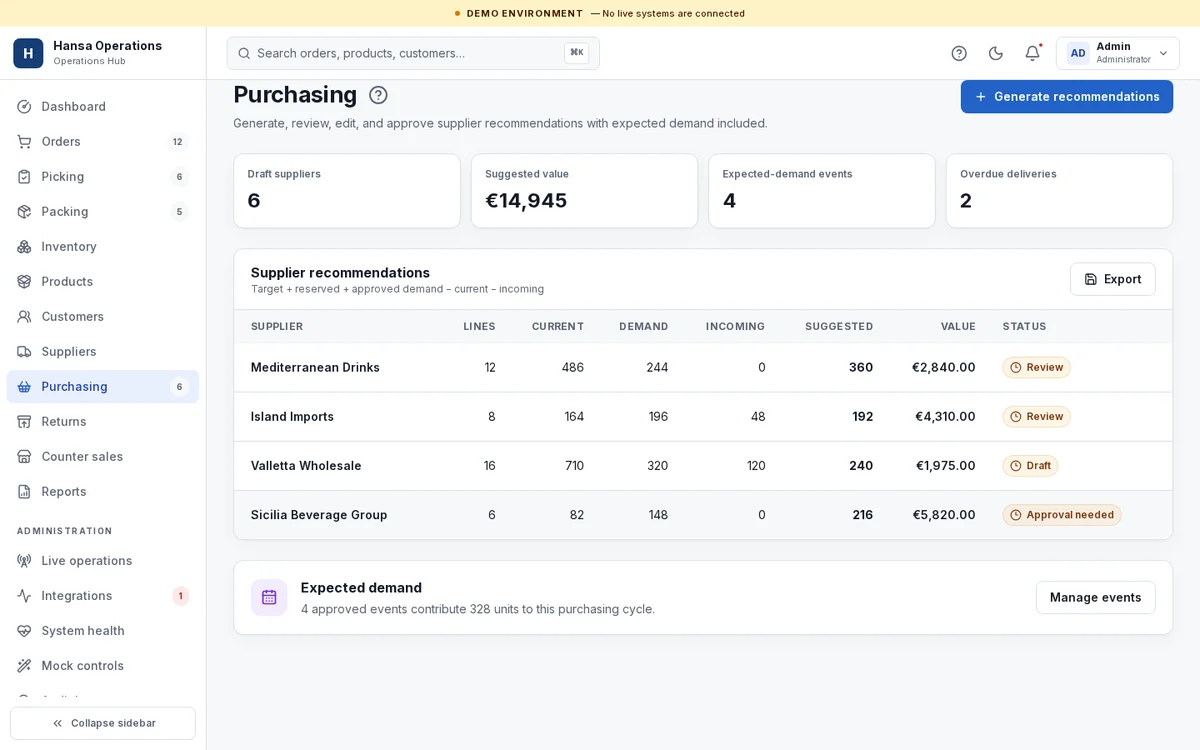Image resolution: width=1200 pixels, height=750 pixels.
Task: Click the Approval needed badge
Action: click(1062, 515)
